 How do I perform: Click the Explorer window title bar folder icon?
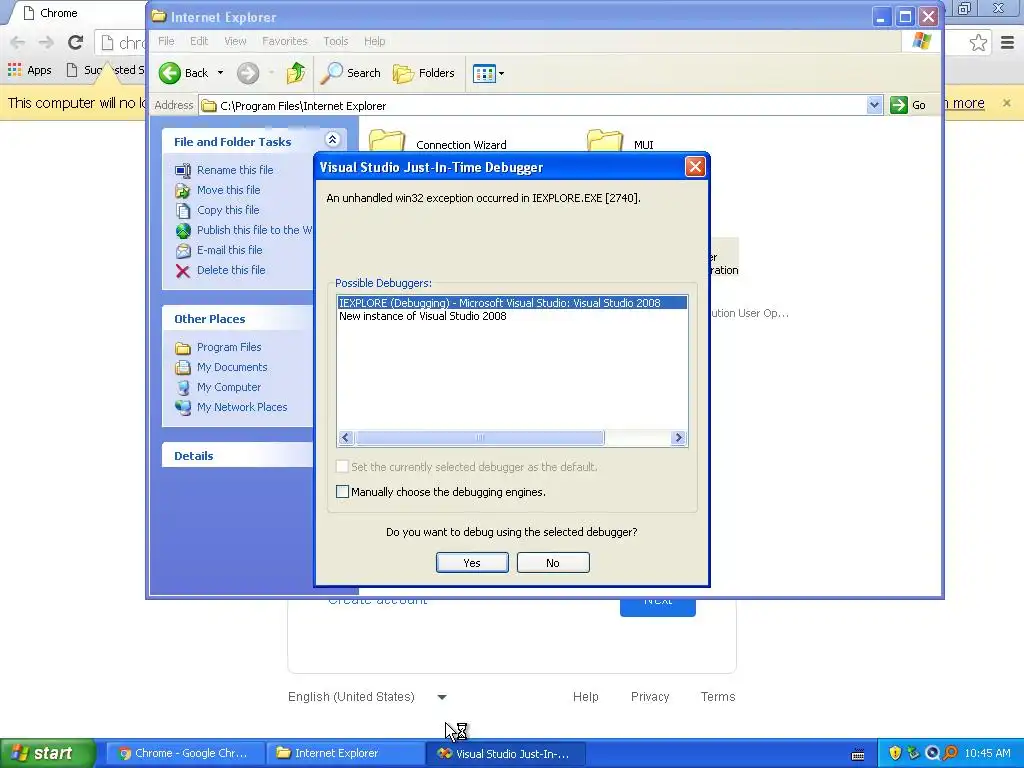tap(159, 16)
